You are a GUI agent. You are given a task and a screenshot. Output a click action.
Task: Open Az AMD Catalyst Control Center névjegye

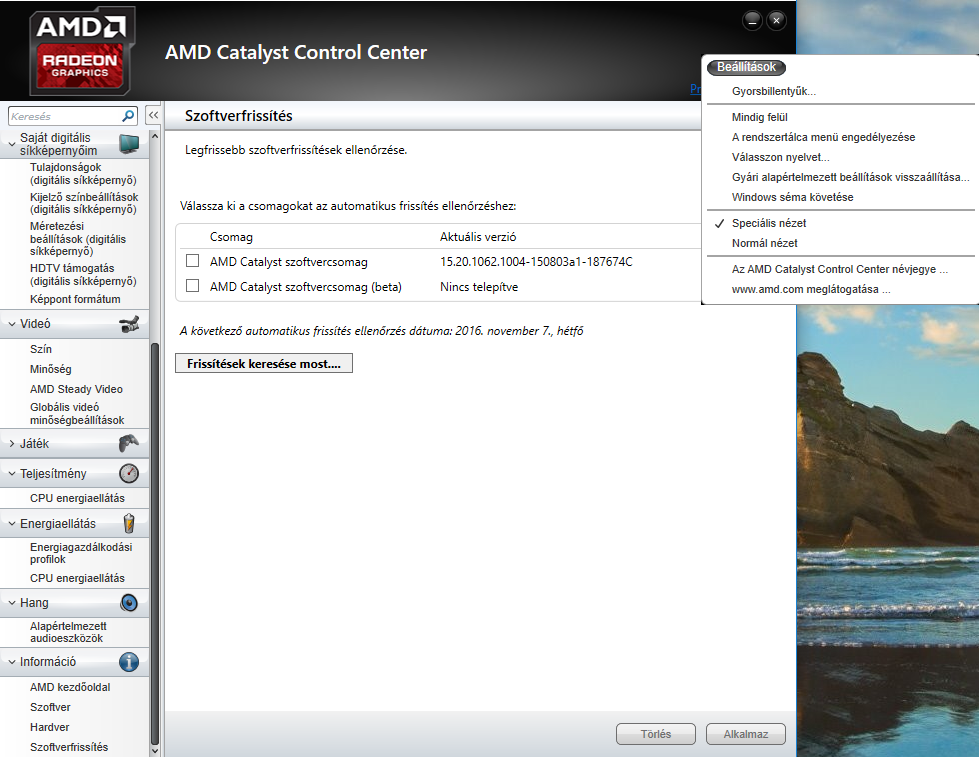(840, 269)
